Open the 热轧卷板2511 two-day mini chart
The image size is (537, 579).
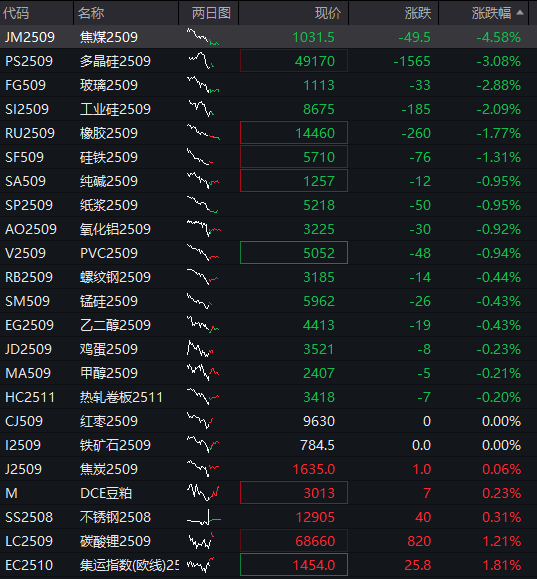203,397
